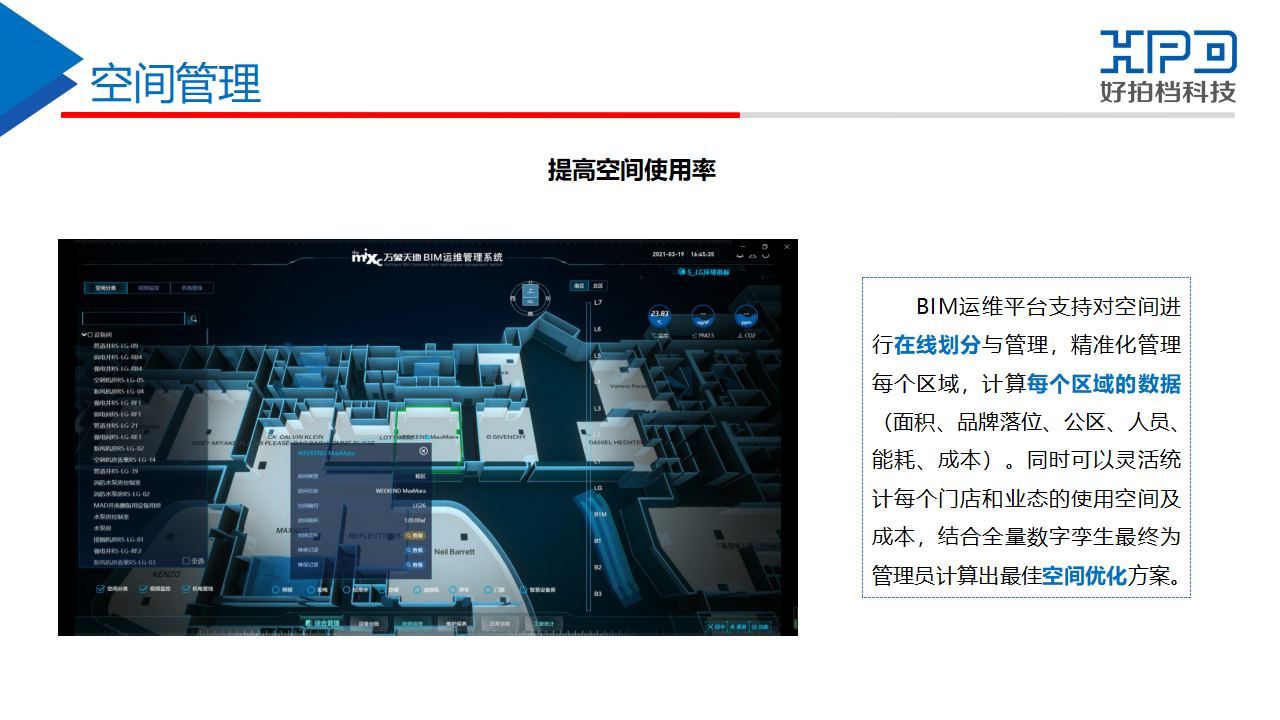Toggle the 视频监控 checkbox
Screen dimensions: 1280x720
144,589
